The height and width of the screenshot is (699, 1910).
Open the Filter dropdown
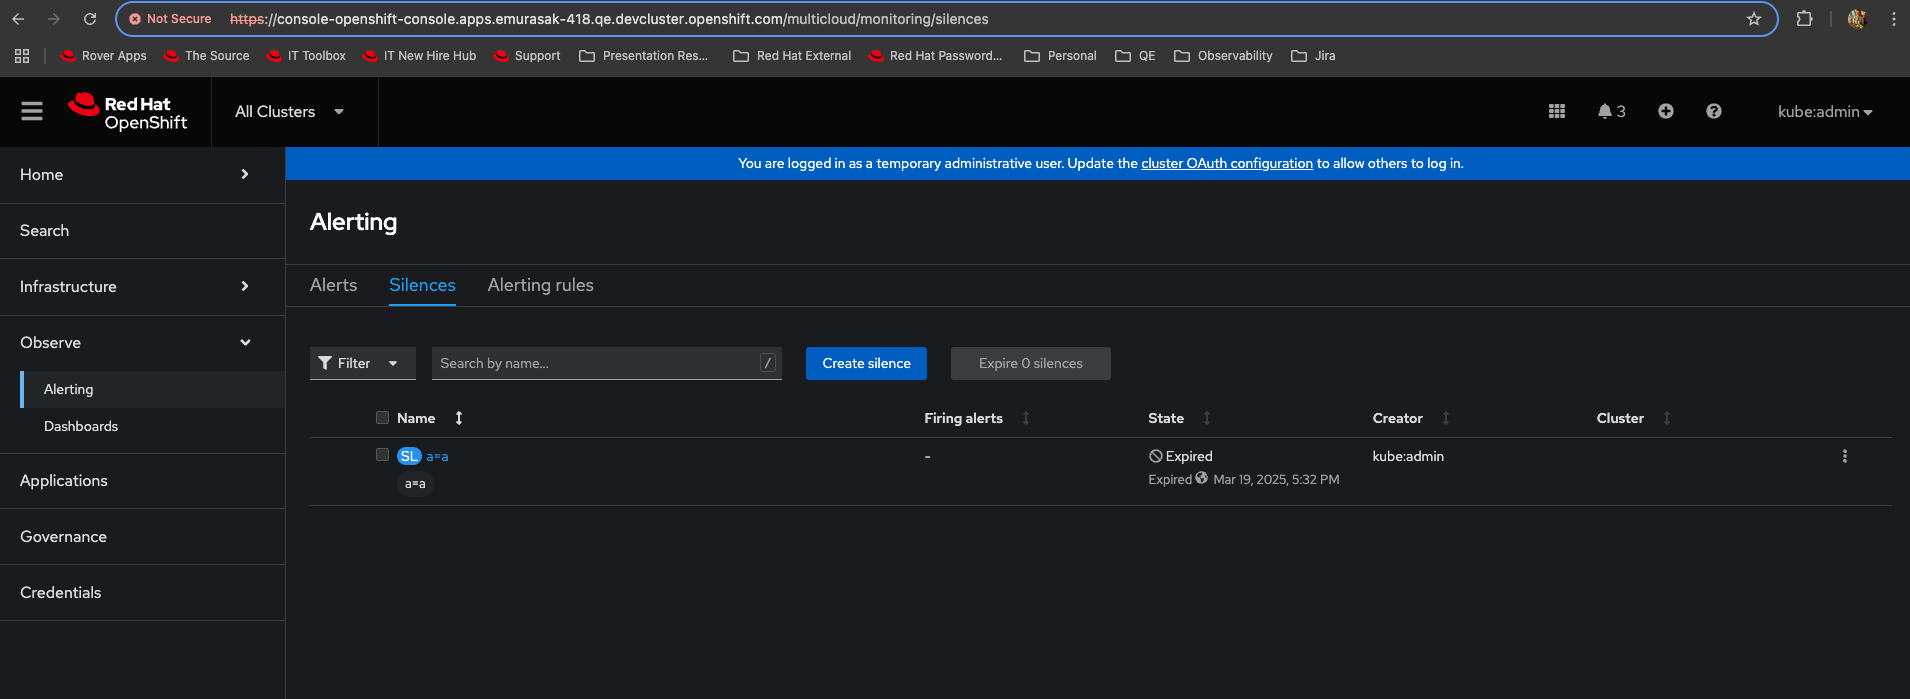click(362, 363)
